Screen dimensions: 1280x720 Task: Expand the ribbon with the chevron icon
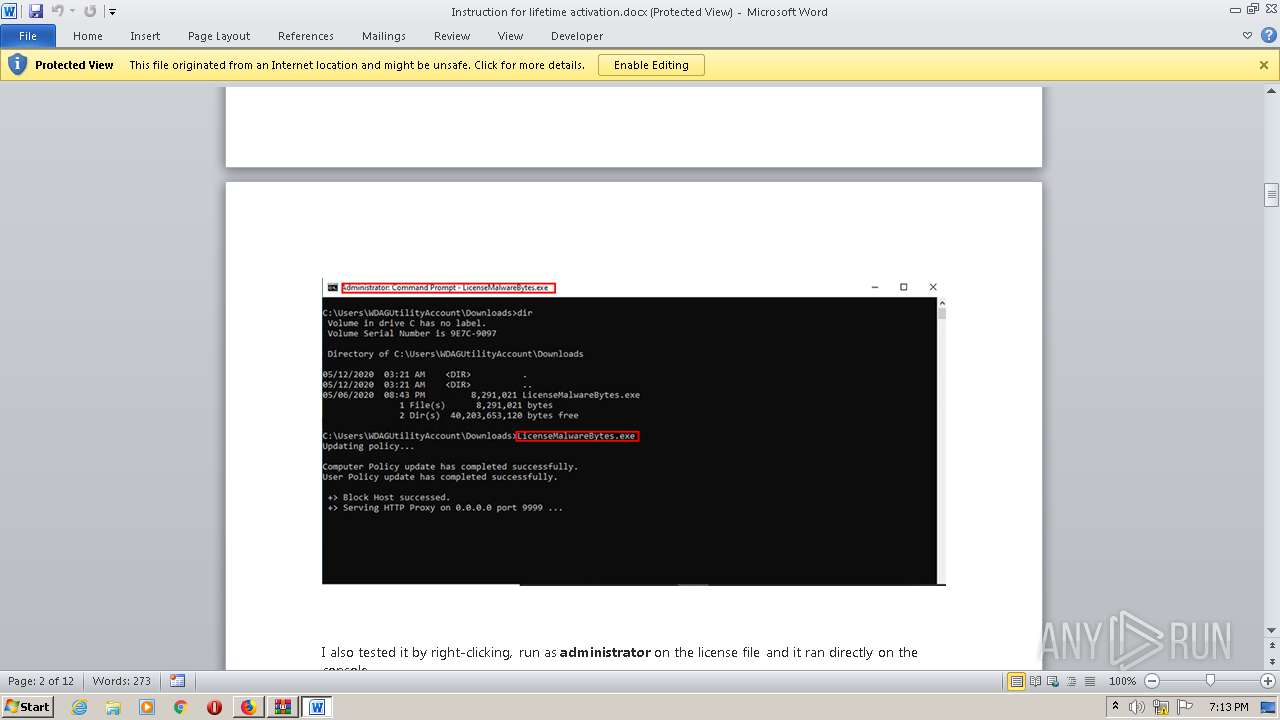(x=1247, y=36)
